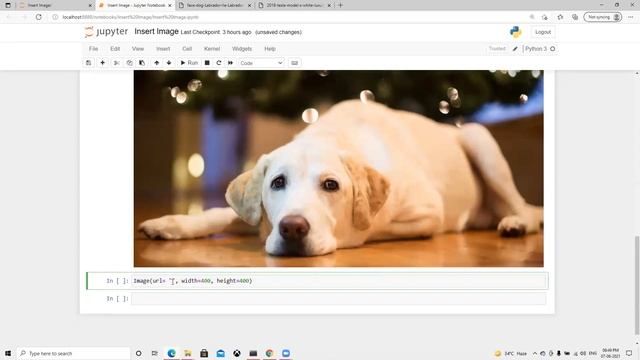Click the Type here to search box
640x360 pixels.
pyautogui.click(x=73, y=353)
